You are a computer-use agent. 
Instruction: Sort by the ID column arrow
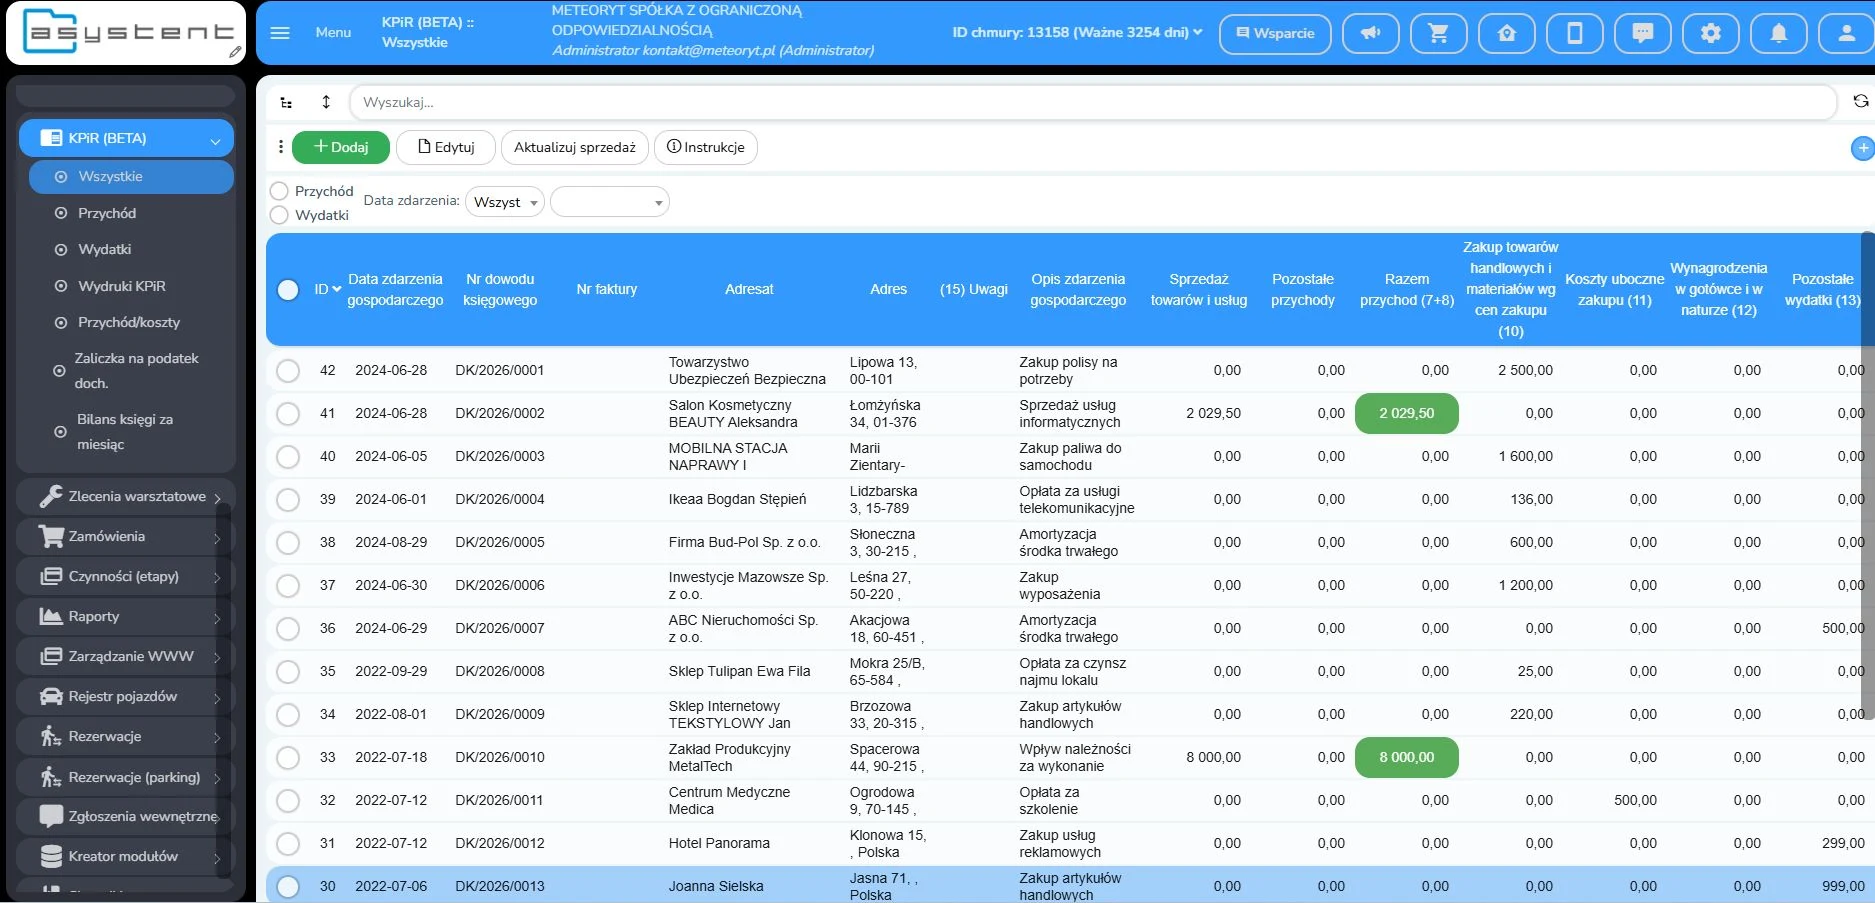pos(337,289)
